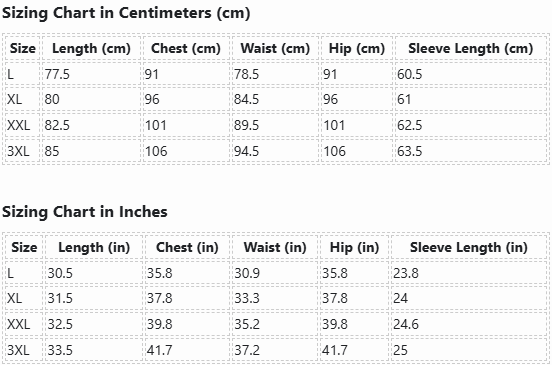The image size is (552, 365).
Task: Select the Length (in) column header
Action: [x=94, y=247]
